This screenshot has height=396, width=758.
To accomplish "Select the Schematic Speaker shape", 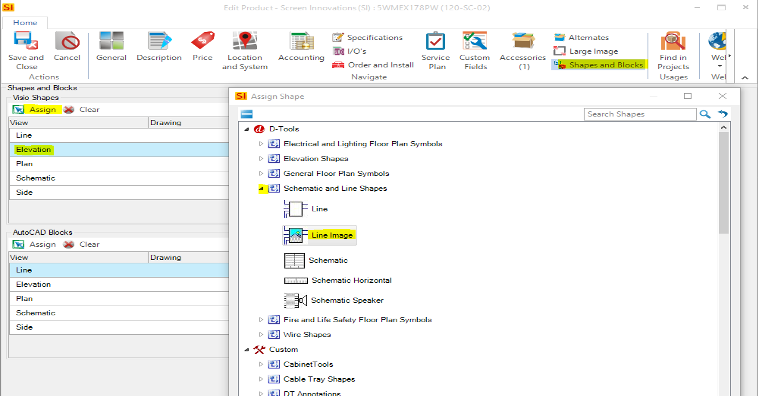I will pyautogui.click(x=334, y=300).
